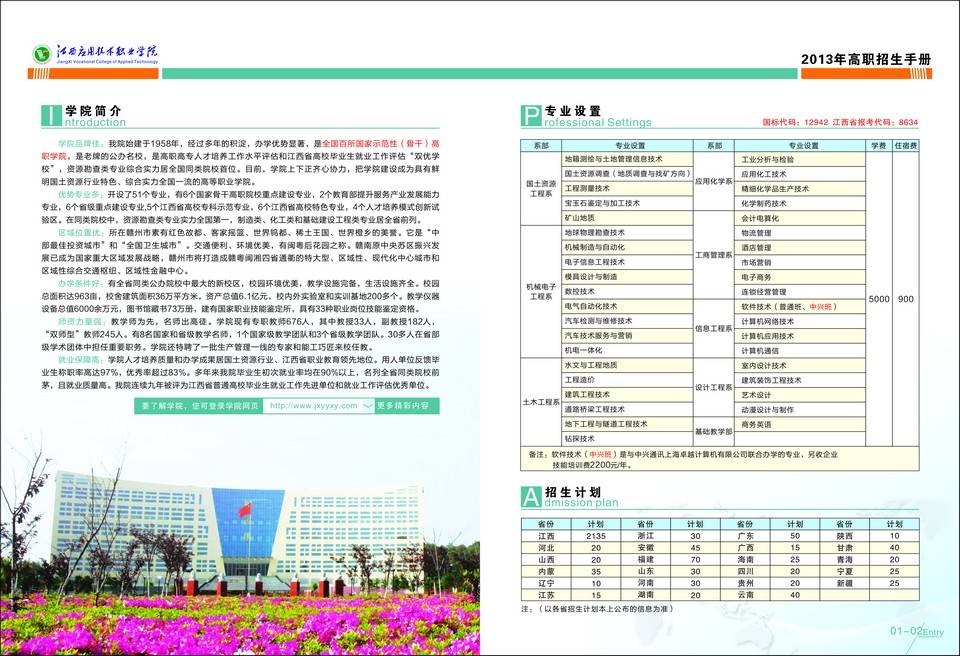The image size is (960, 656).
Task: Click the '广东' province cell
Action: (x=745, y=536)
